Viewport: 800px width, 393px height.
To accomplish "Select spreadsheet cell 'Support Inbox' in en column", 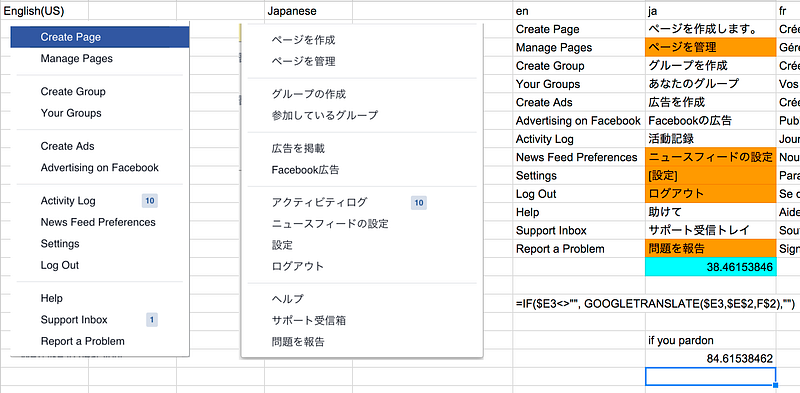I will (x=579, y=231).
